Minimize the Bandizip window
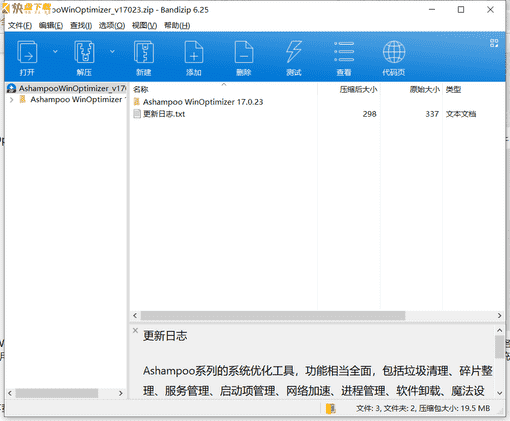510x421 pixels. click(432, 10)
